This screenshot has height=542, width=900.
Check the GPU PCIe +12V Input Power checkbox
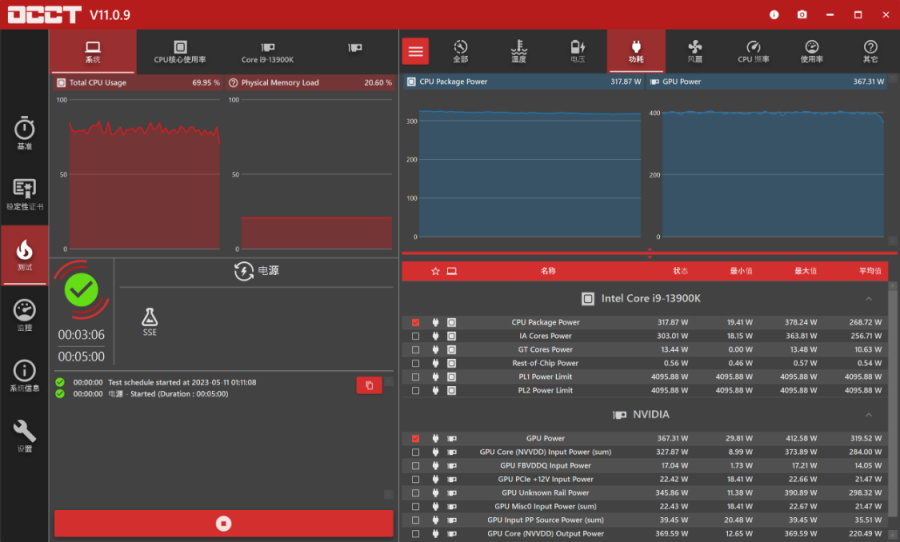416,479
